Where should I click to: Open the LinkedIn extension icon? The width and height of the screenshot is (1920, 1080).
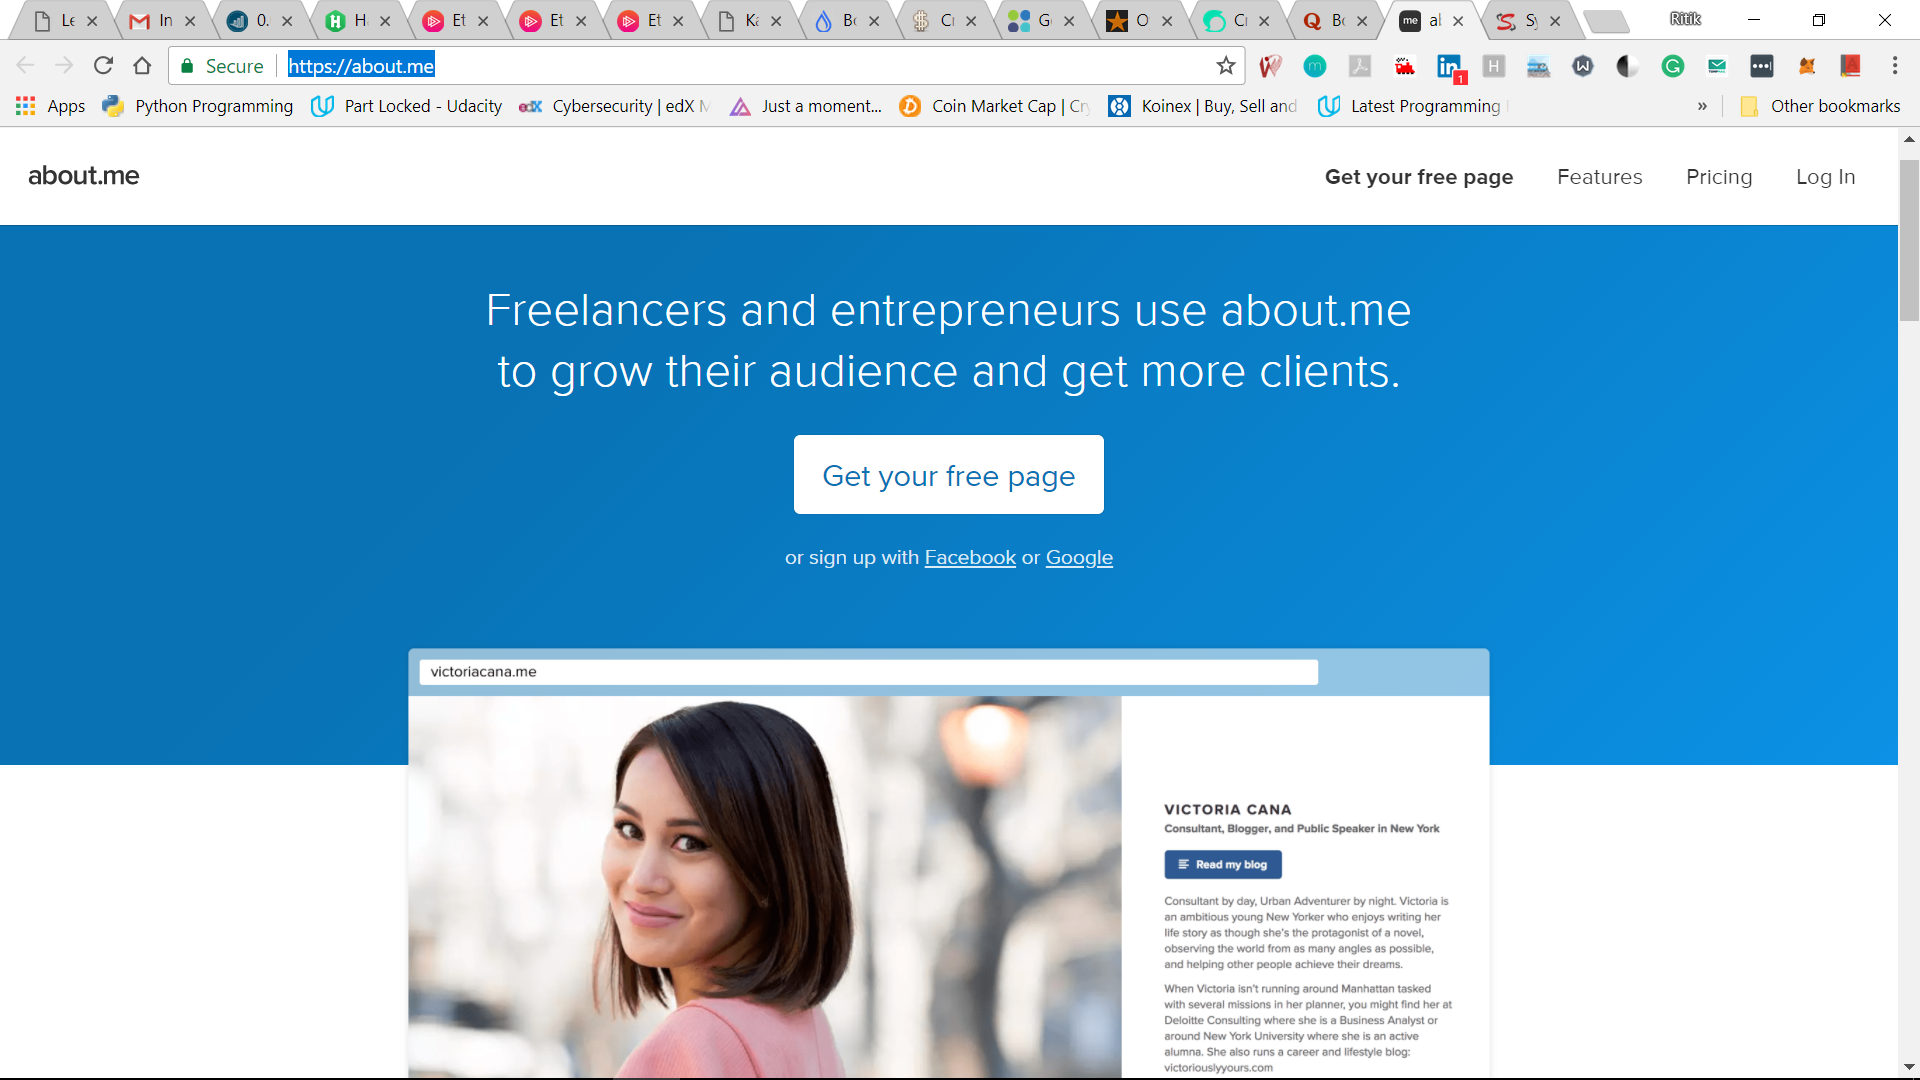point(1449,67)
